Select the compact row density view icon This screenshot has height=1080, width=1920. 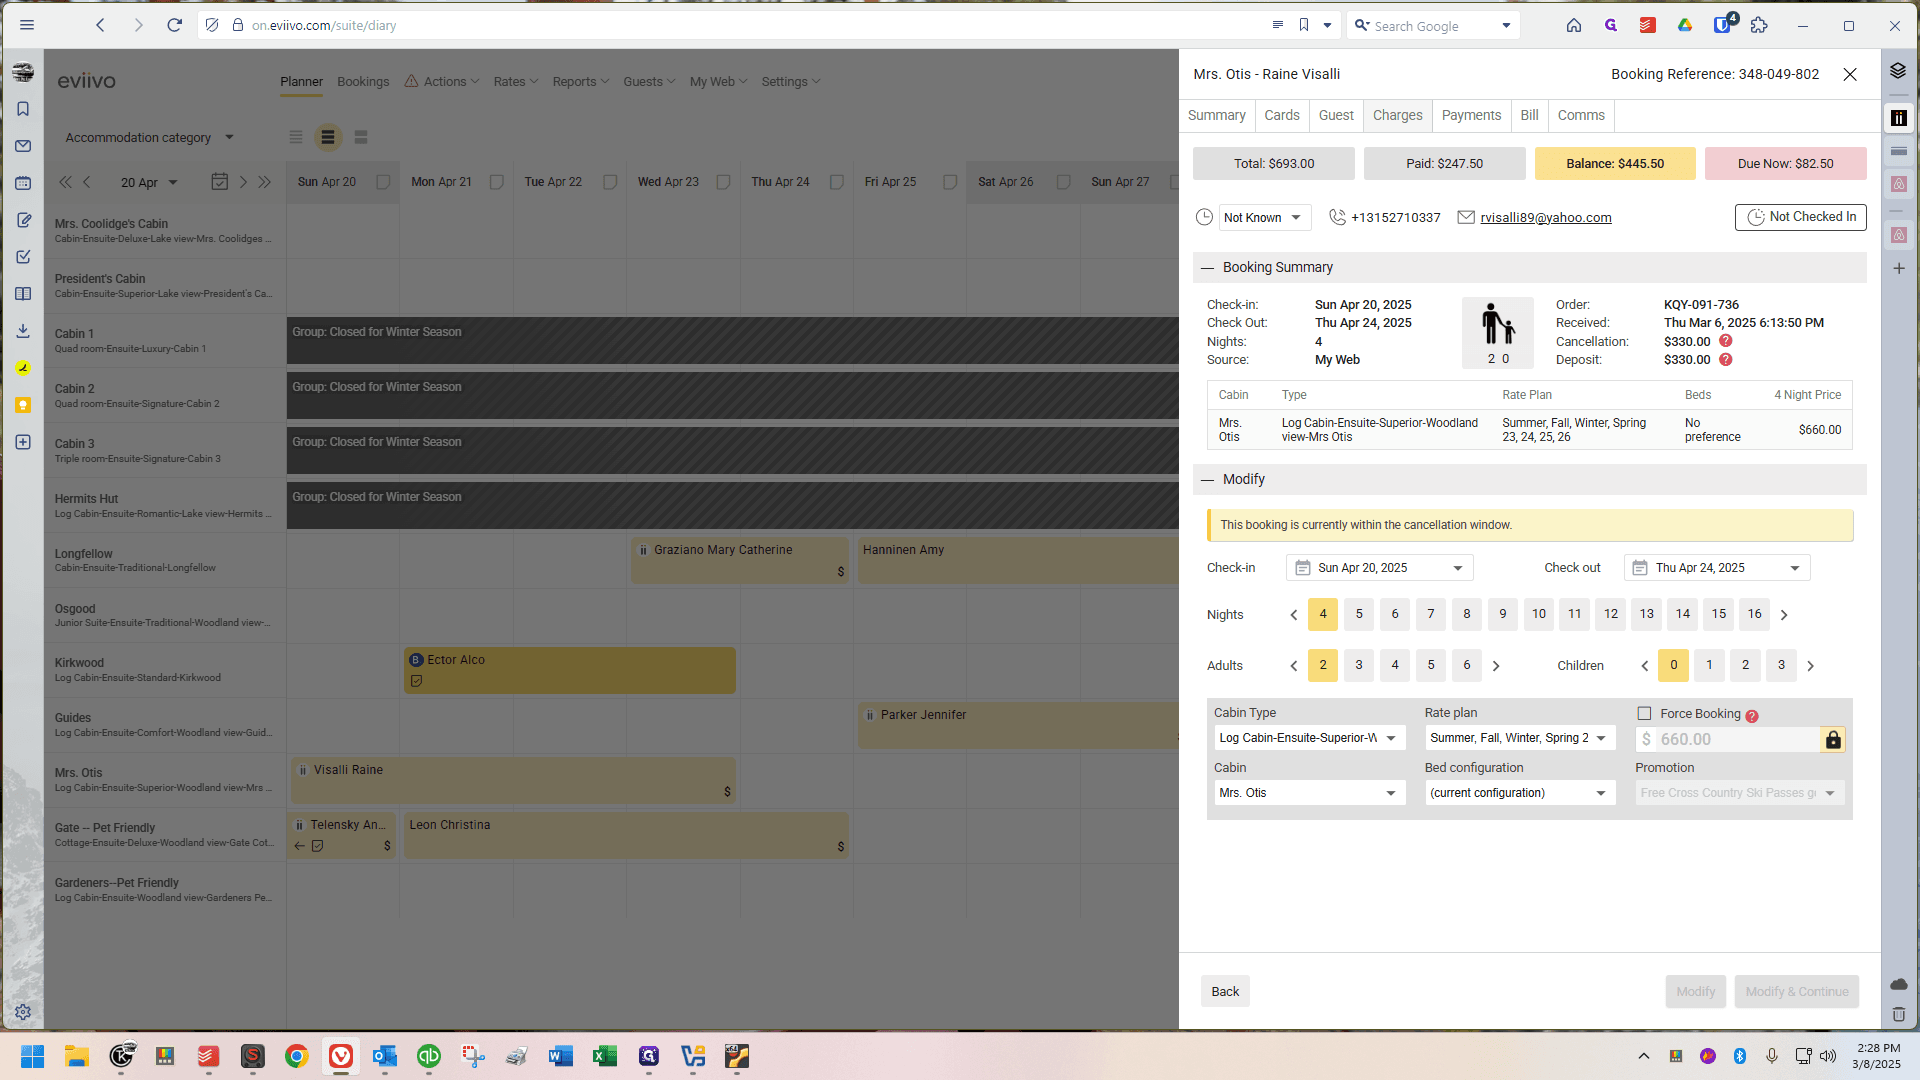point(296,137)
